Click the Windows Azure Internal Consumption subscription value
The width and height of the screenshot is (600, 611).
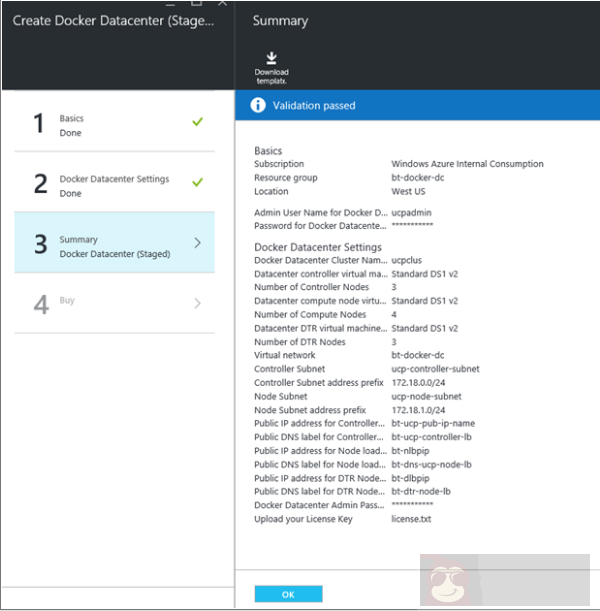point(467,164)
